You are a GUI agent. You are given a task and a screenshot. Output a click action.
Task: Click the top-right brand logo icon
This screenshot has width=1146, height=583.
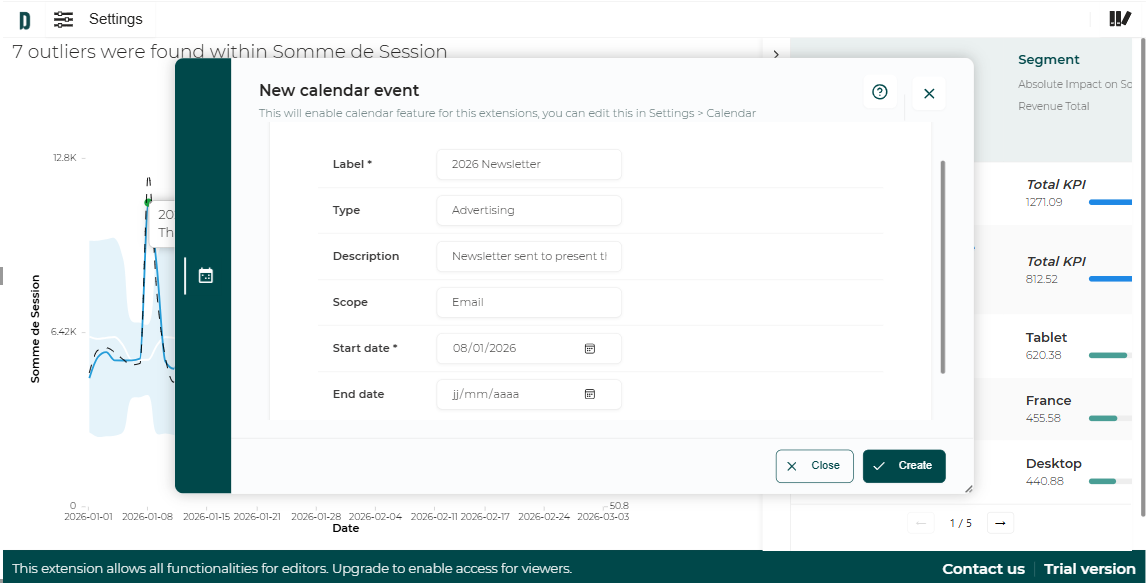pos(1120,19)
